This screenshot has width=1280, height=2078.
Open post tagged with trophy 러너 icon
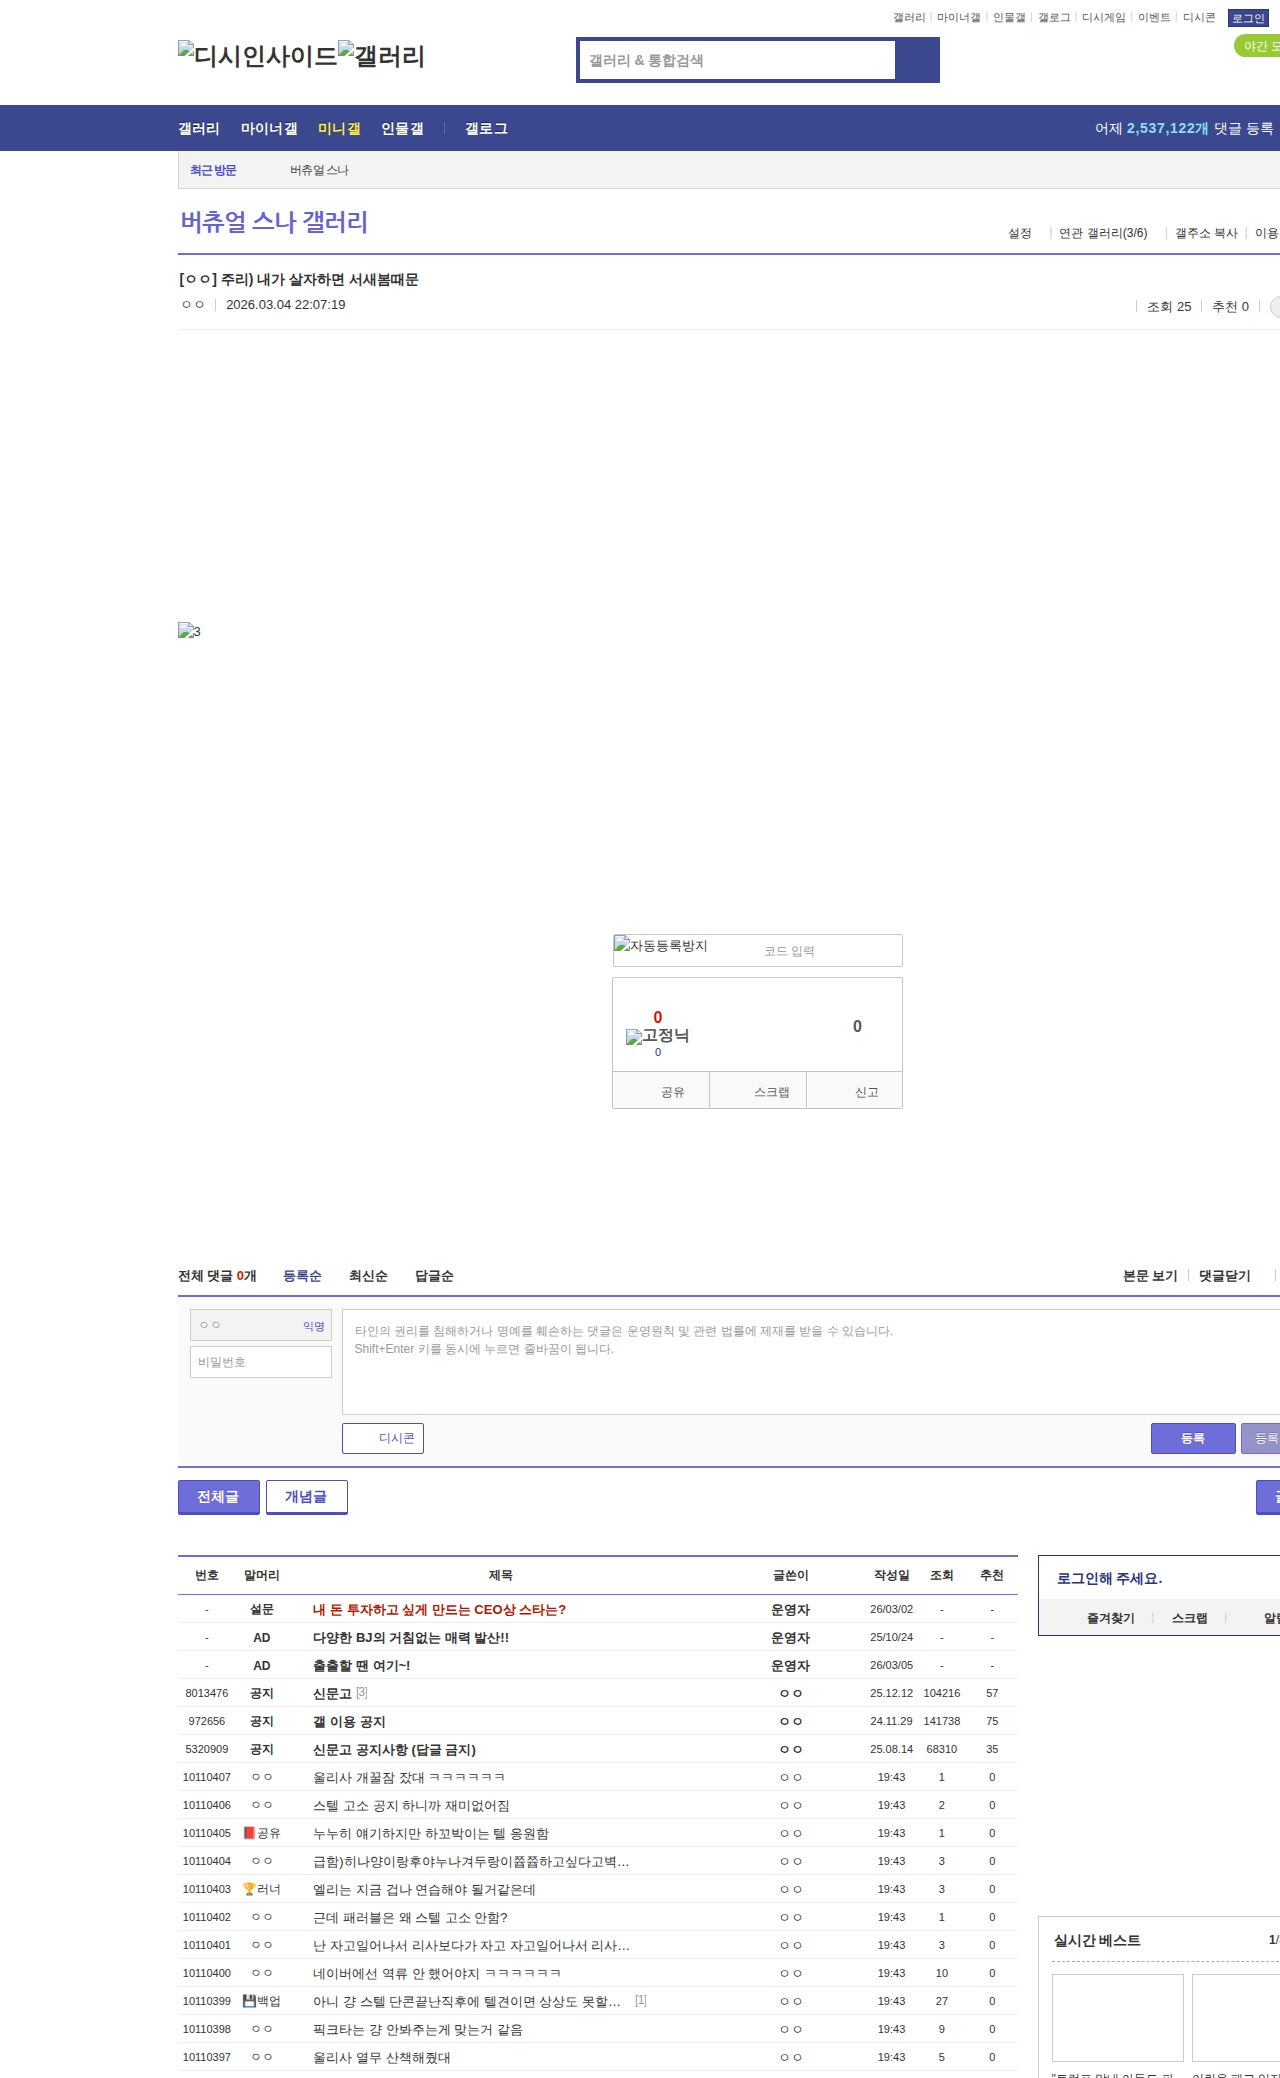point(424,1889)
